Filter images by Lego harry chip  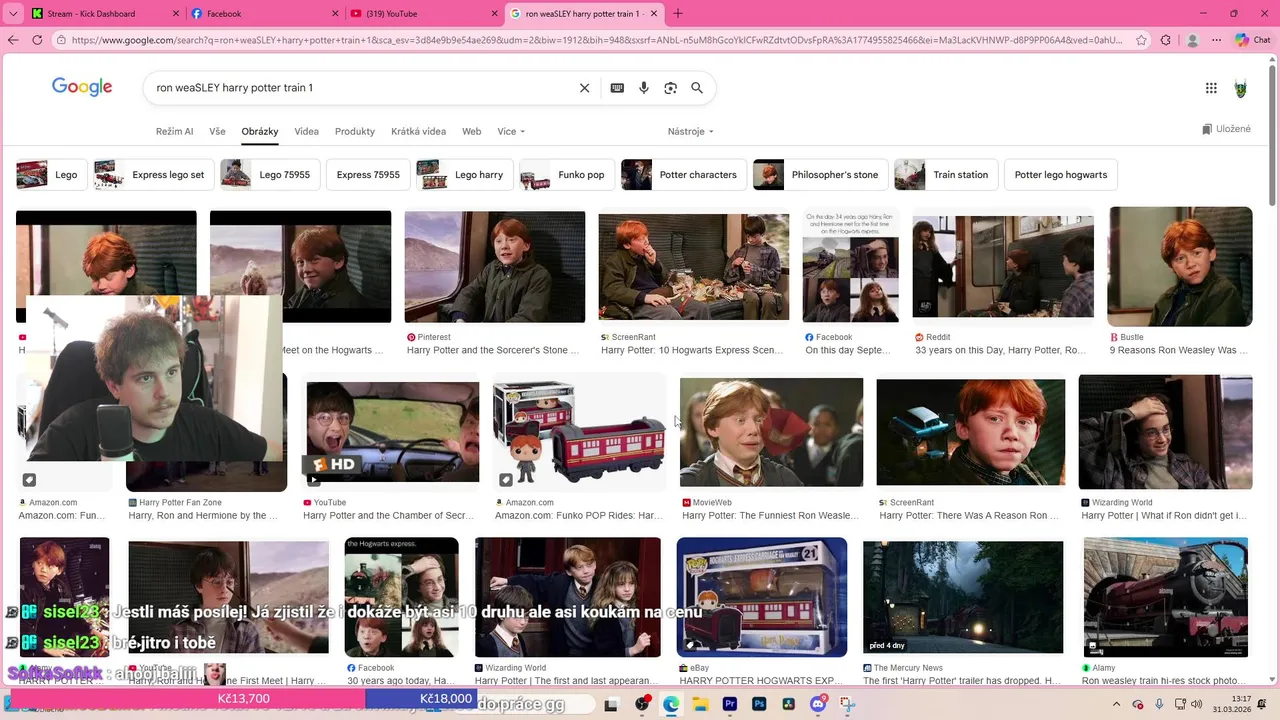pyautogui.click(x=464, y=174)
